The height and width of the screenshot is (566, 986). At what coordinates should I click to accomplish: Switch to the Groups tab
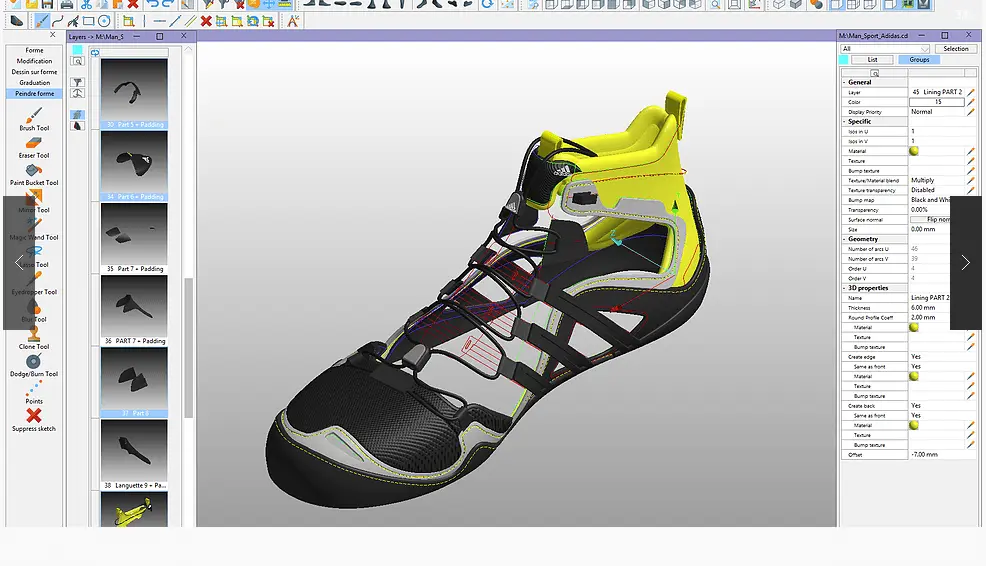pyautogui.click(x=919, y=60)
